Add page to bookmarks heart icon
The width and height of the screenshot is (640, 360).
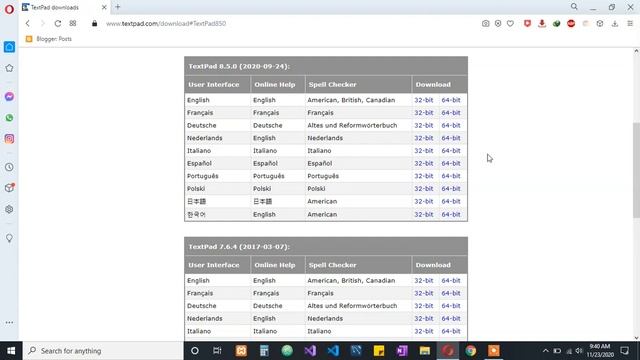(510, 24)
